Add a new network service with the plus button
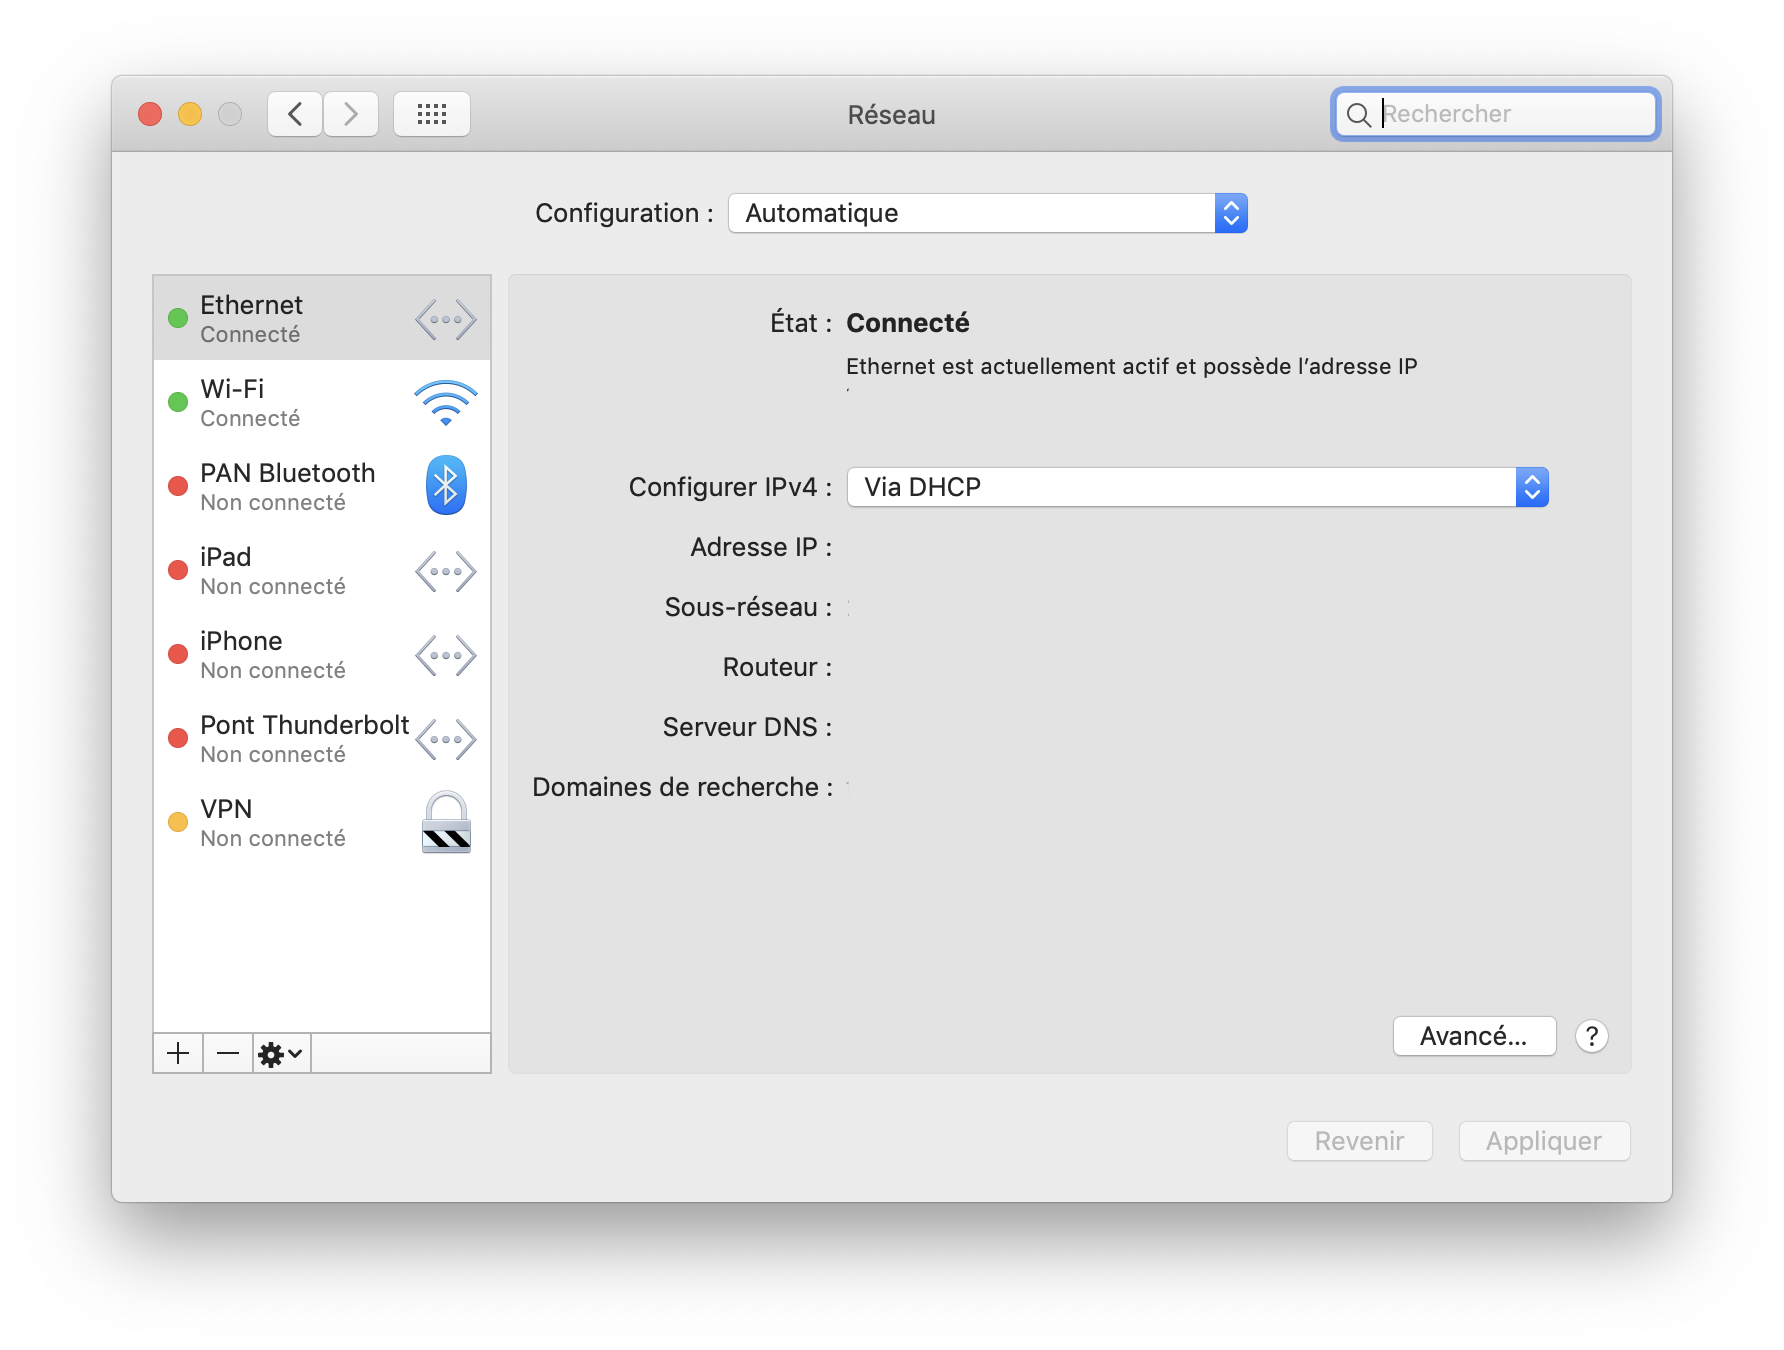Image resolution: width=1784 pixels, height=1350 pixels. (177, 1052)
